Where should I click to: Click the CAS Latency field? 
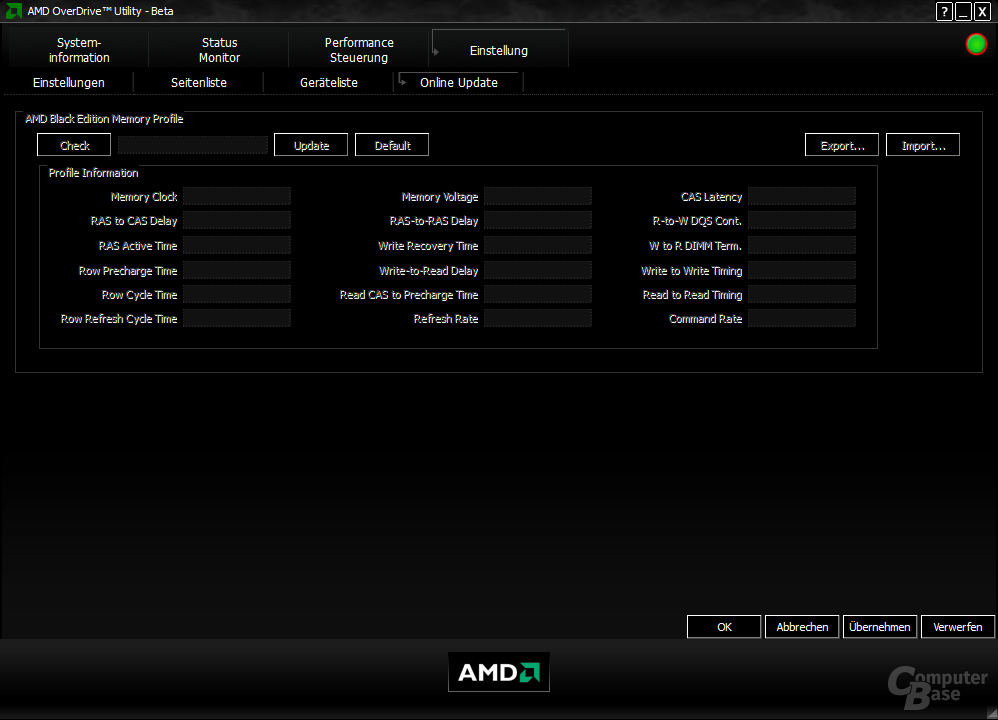coord(802,196)
